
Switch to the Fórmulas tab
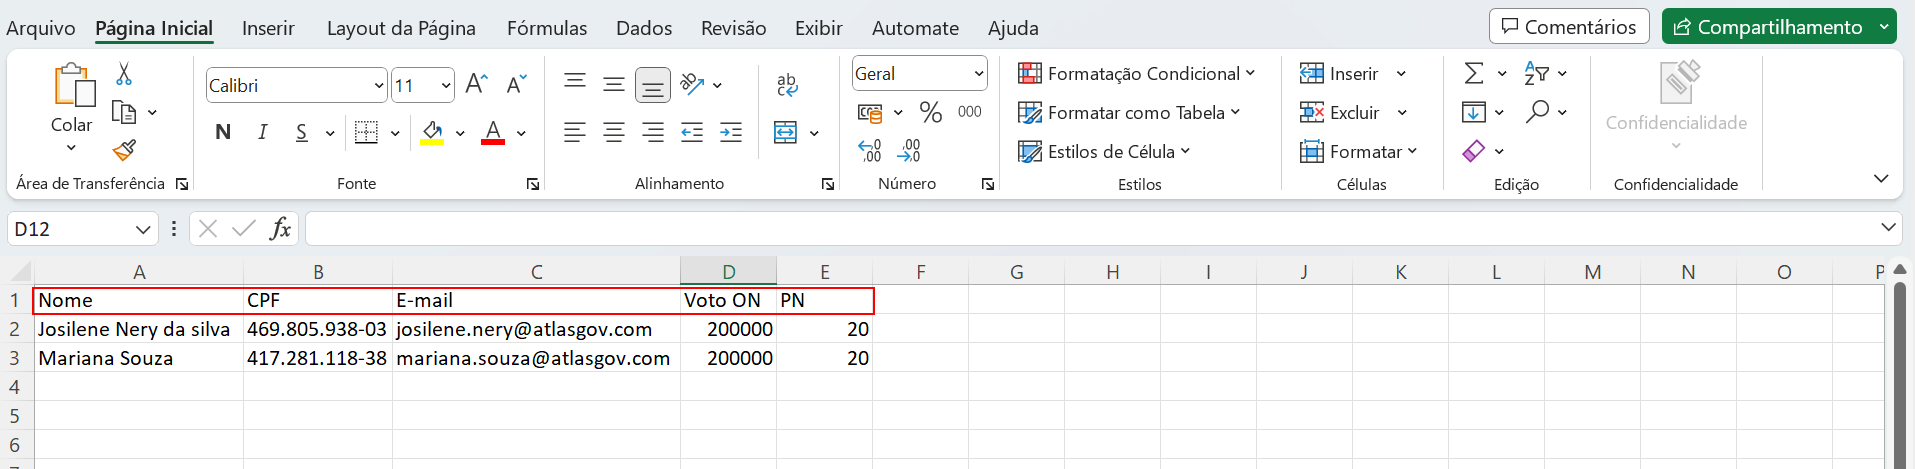(547, 28)
